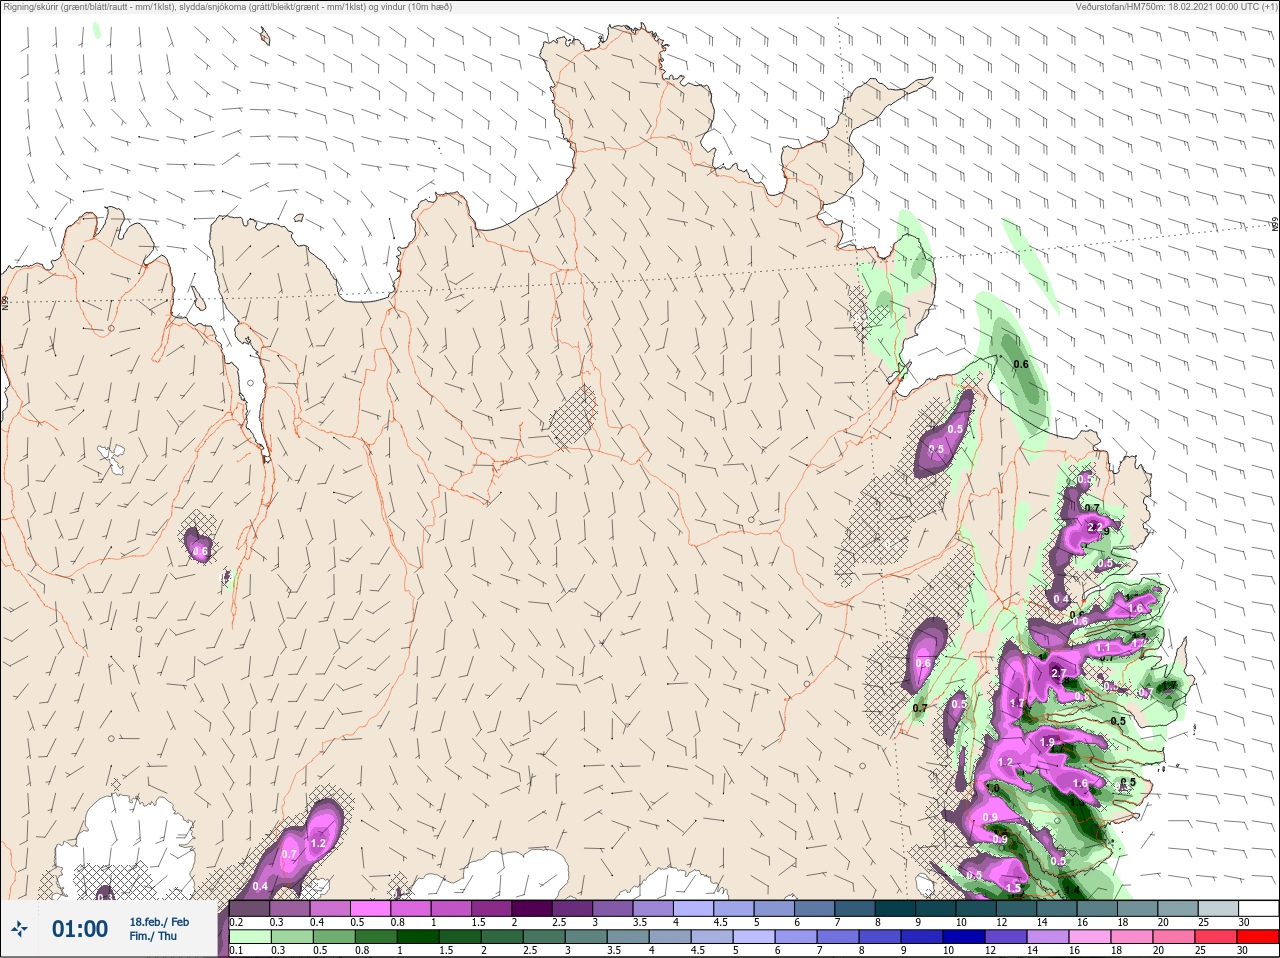Click the 2.2 precipitation value on map
Viewport: 1280px width, 958px height.
pyautogui.click(x=1094, y=527)
